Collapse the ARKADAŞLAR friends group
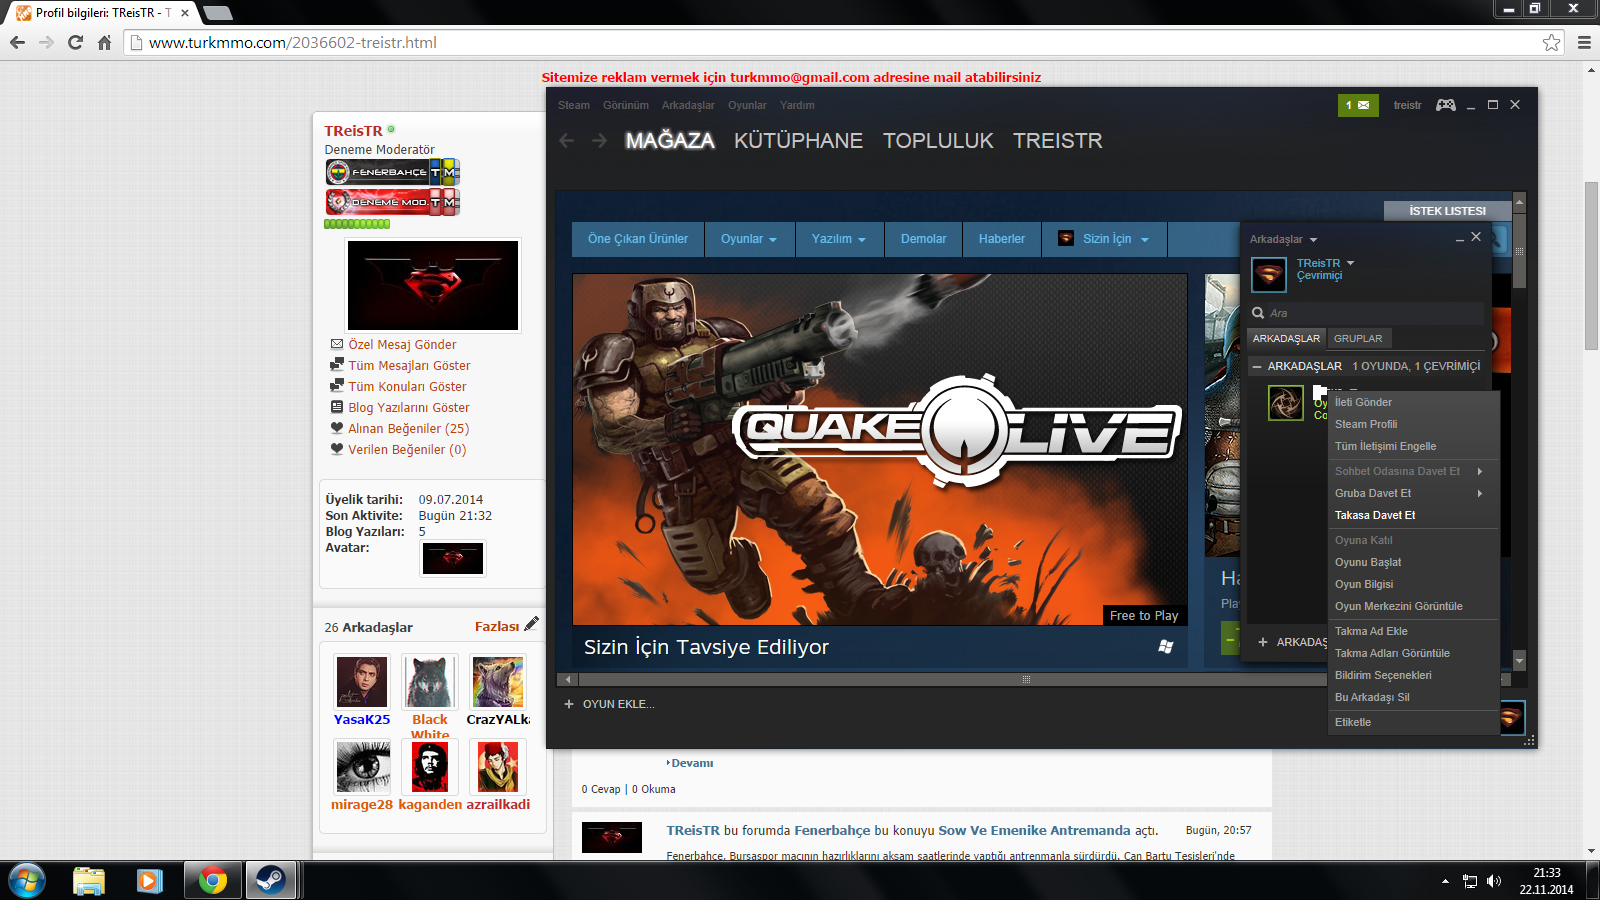This screenshot has height=900, width=1600. 1257,366
